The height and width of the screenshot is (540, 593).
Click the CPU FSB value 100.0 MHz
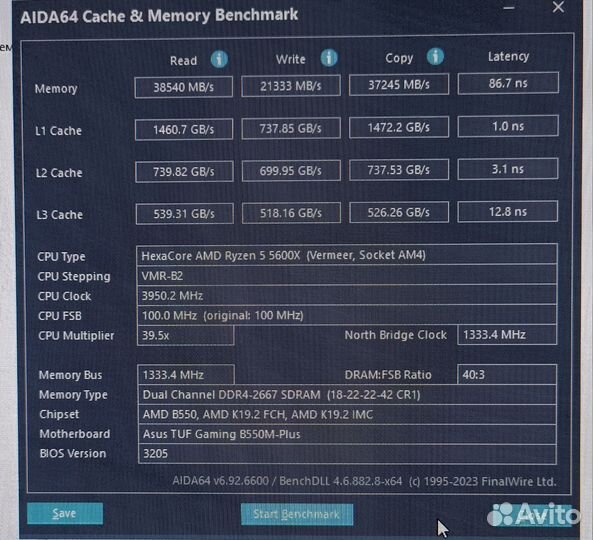coord(346,315)
